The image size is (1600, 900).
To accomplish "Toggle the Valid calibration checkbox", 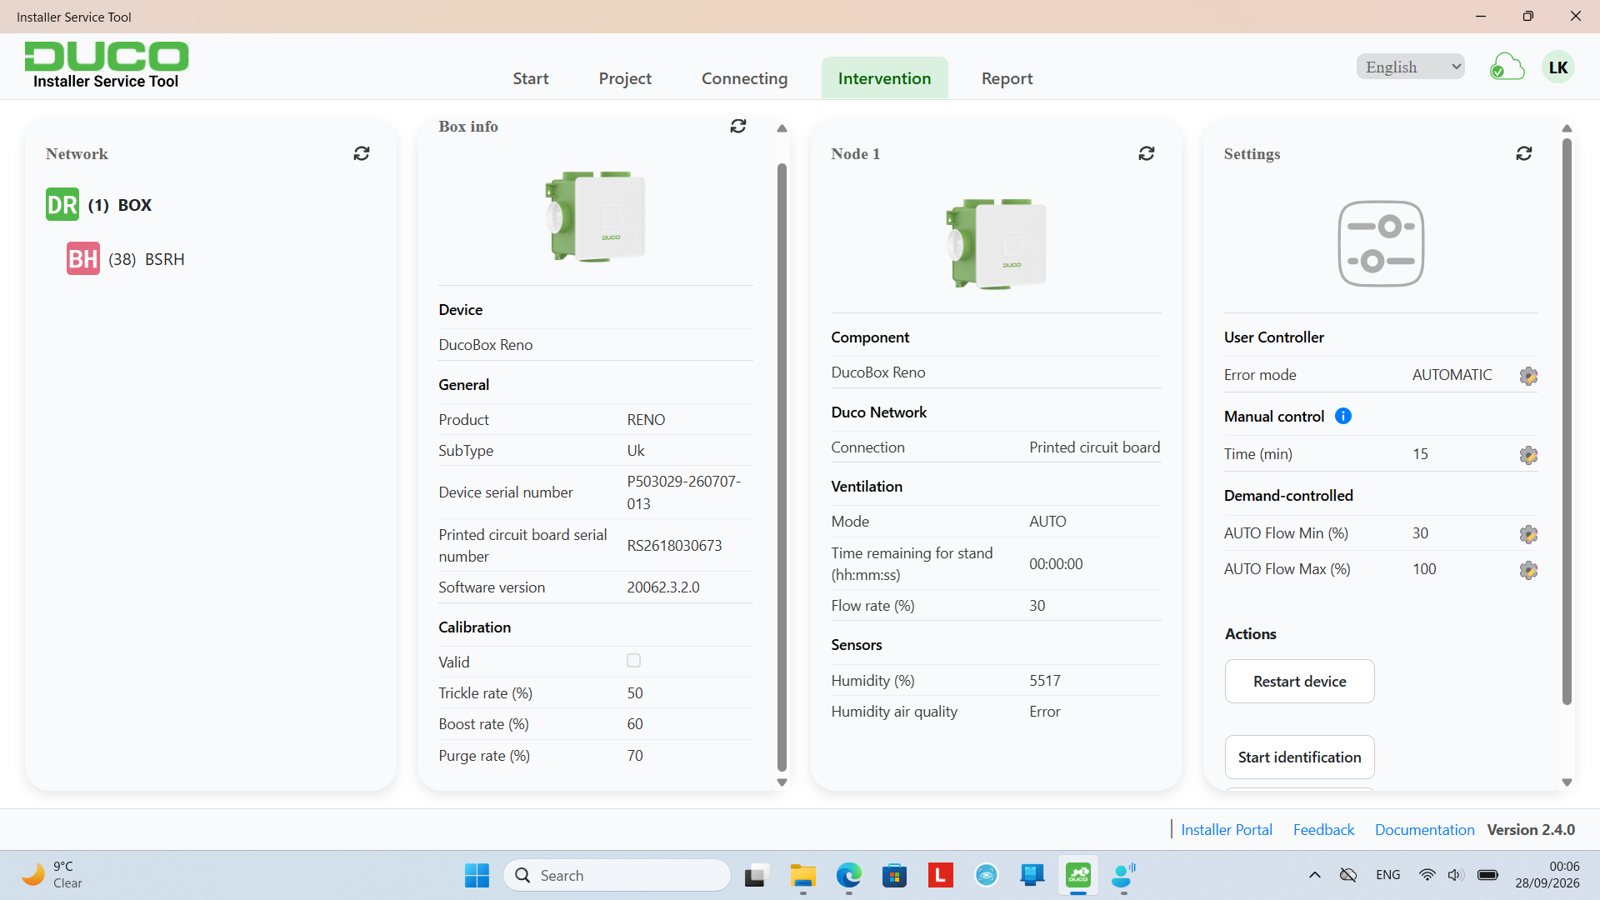I will (x=634, y=661).
